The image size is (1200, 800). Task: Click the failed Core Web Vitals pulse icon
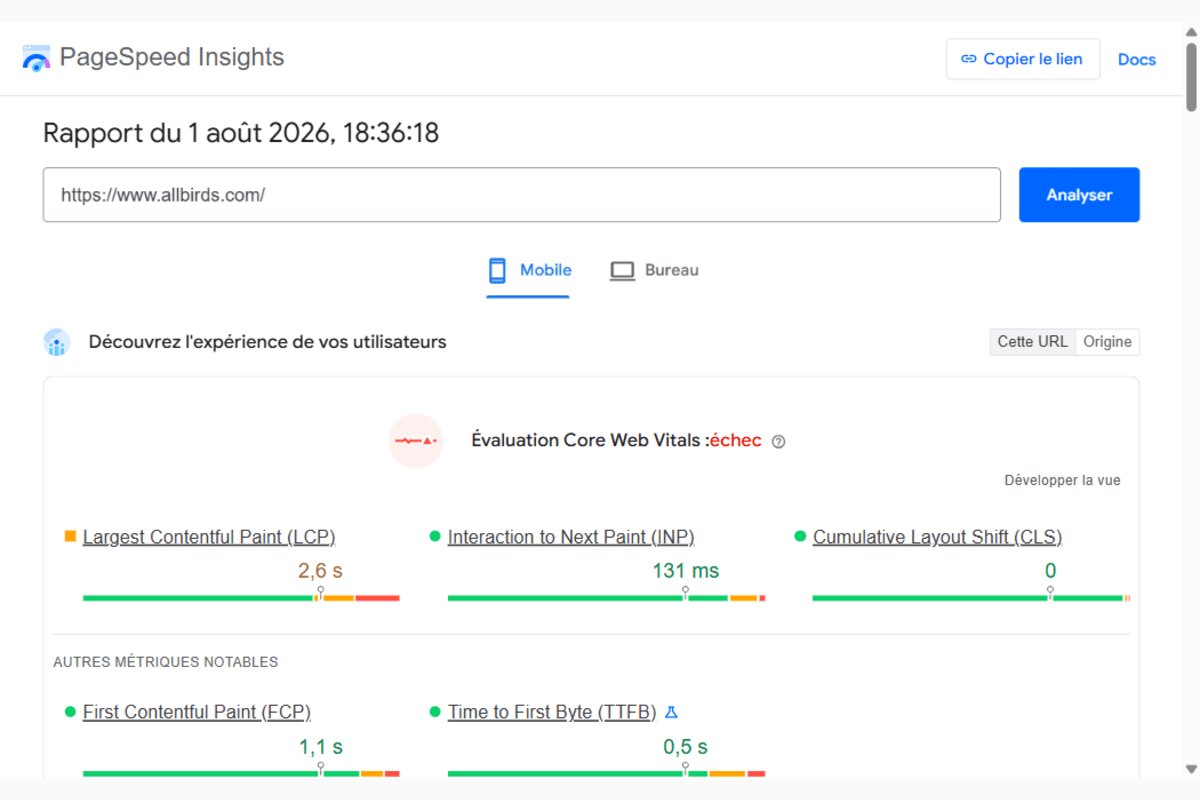416,441
